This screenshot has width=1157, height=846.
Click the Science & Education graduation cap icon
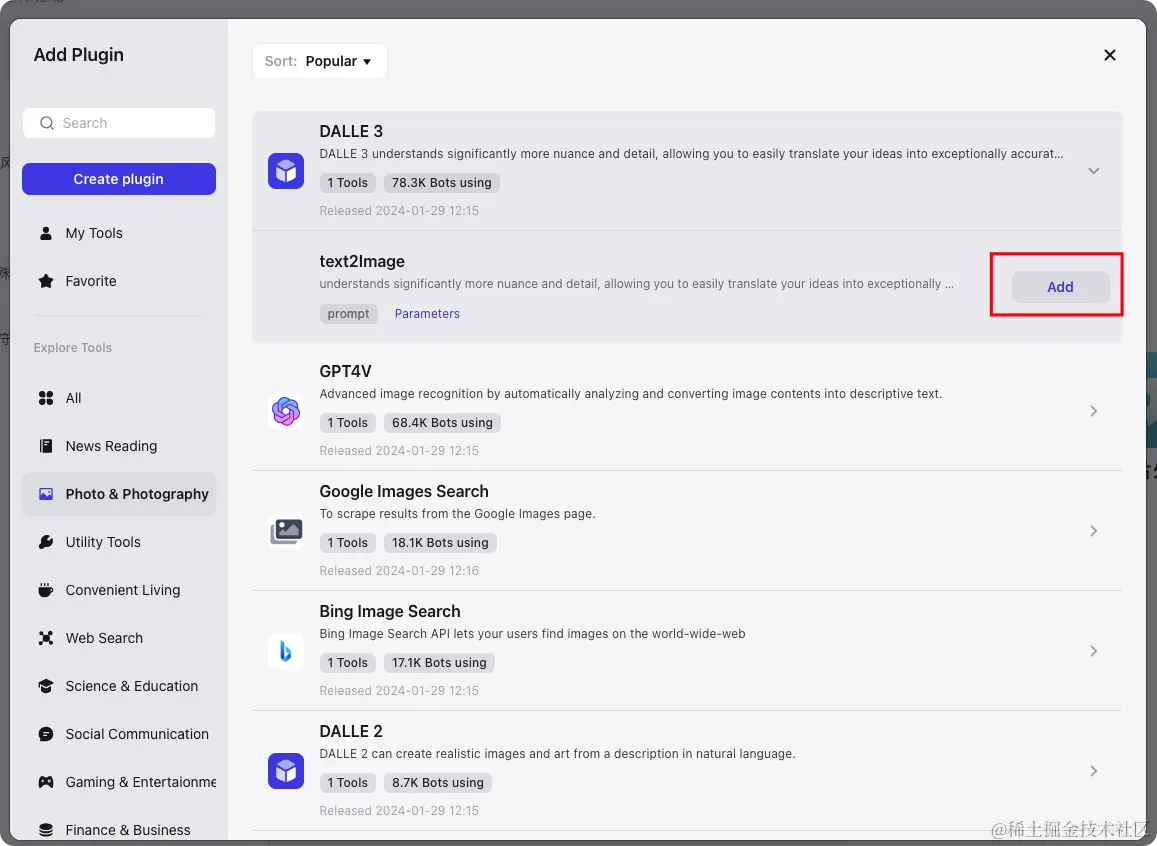tap(46, 686)
